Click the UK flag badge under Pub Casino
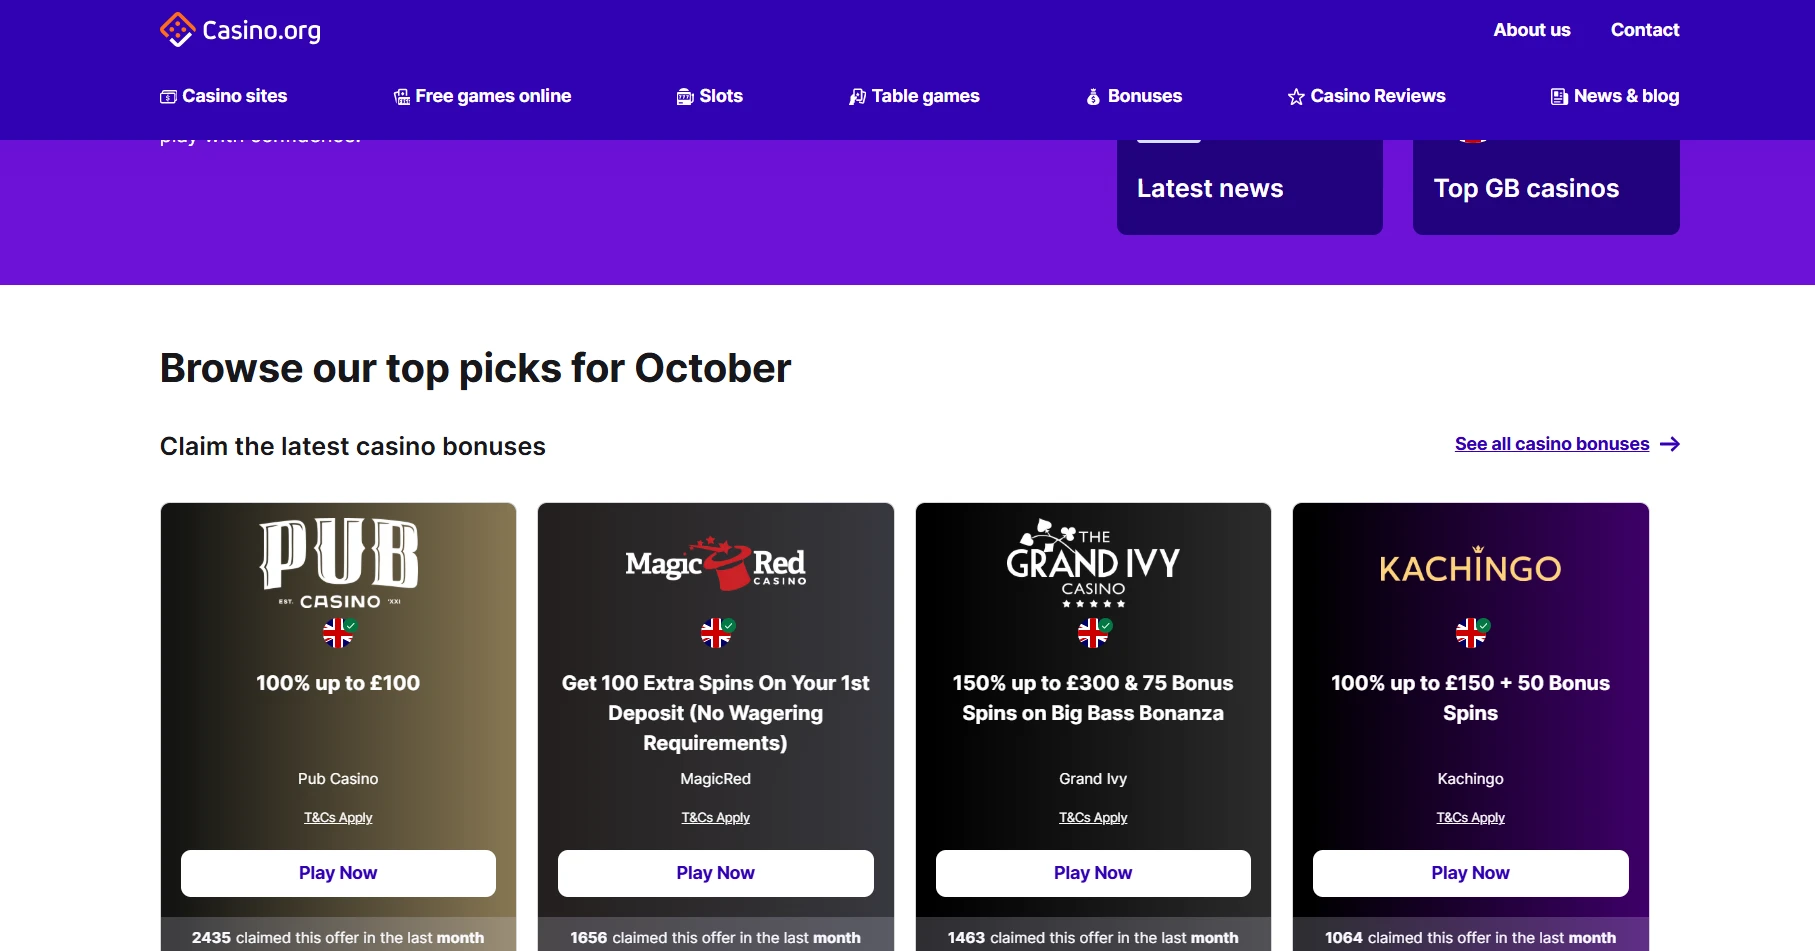 click(338, 632)
